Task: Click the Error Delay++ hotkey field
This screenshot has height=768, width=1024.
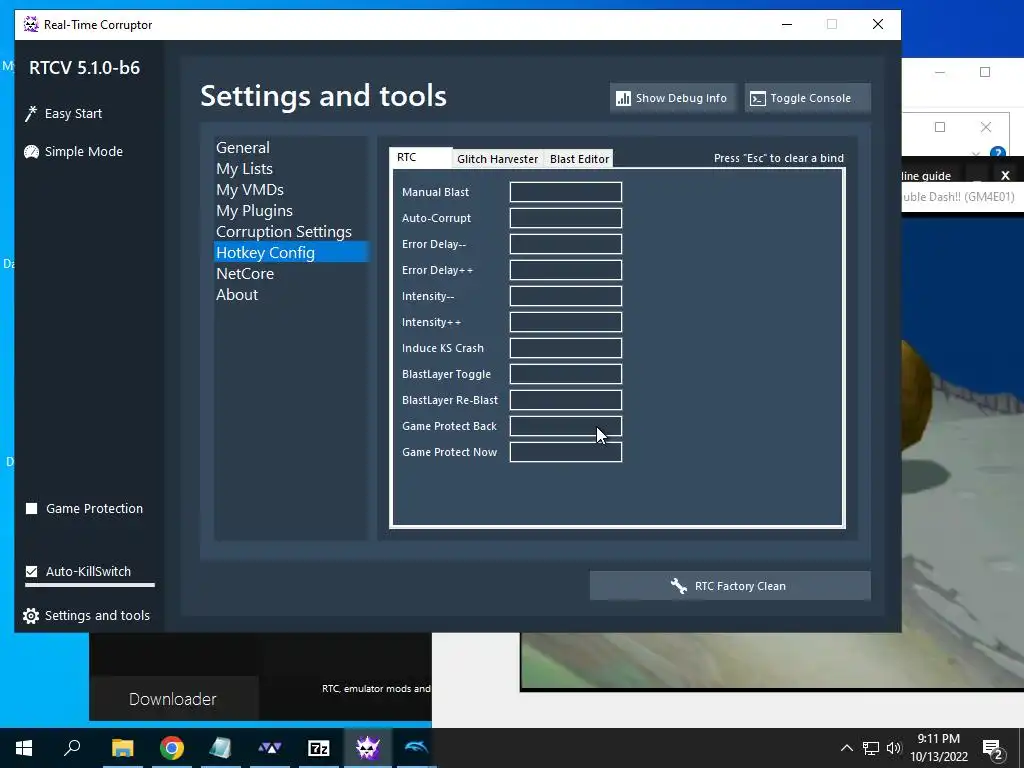Action: coord(566,270)
